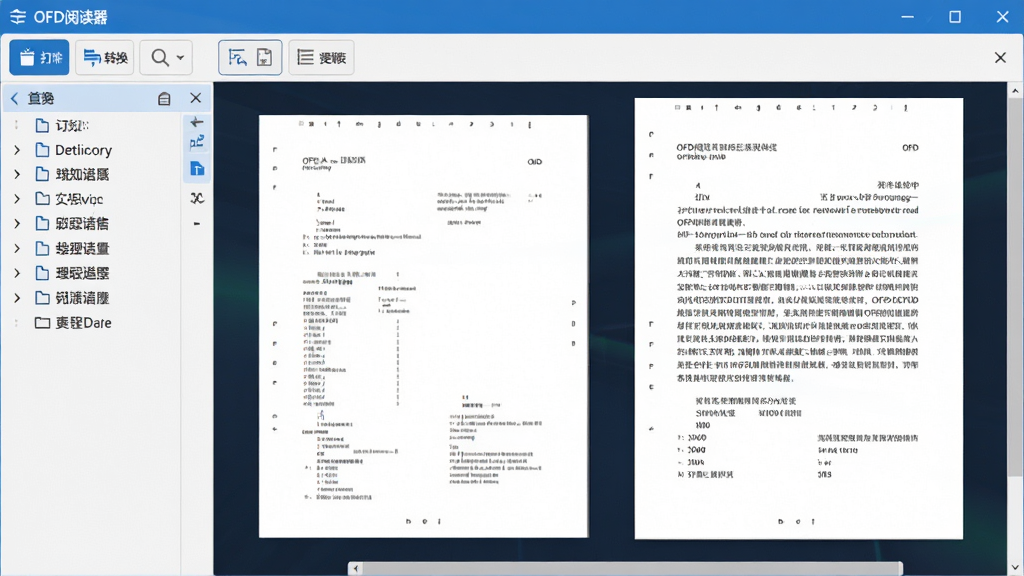Open the list view toolbar item
Screen dimensions: 1024x576
[x=321, y=57]
